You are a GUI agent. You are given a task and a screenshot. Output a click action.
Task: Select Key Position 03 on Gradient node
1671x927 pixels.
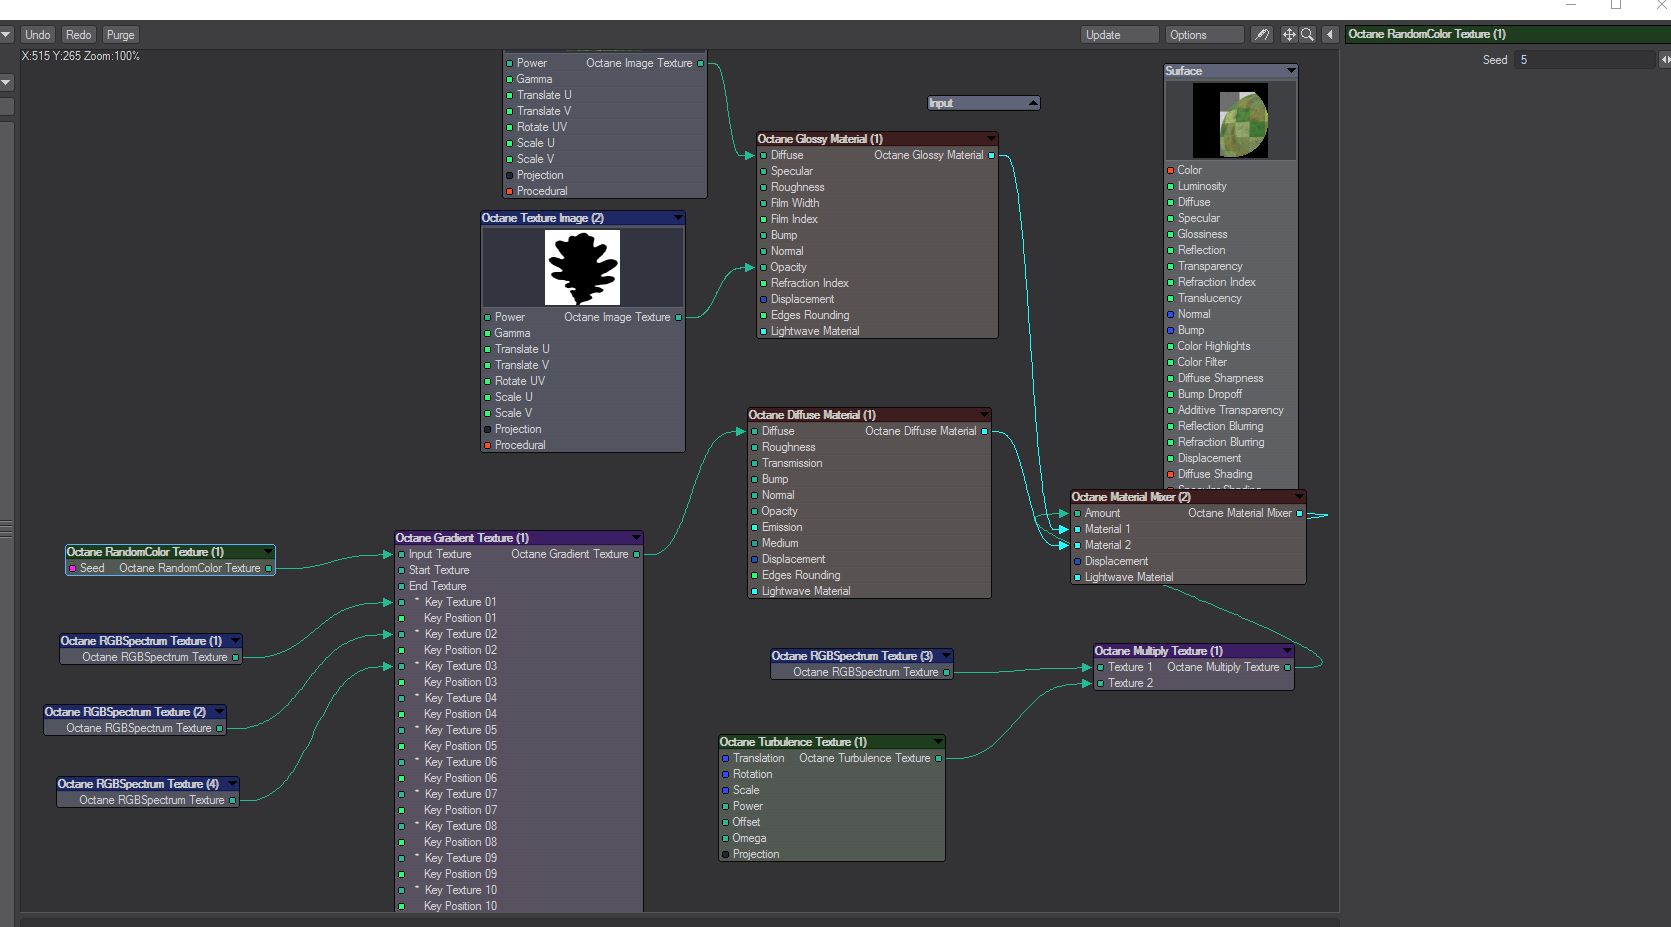(x=459, y=682)
